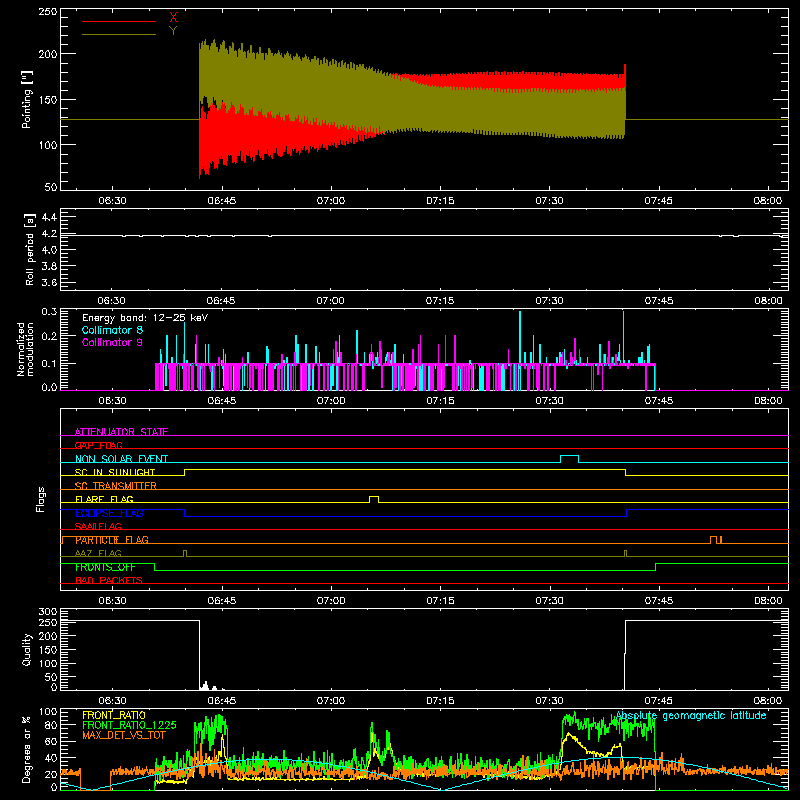Click the 0.1 tick on modulation axis
The width and height of the screenshot is (800, 800).
click(49, 364)
